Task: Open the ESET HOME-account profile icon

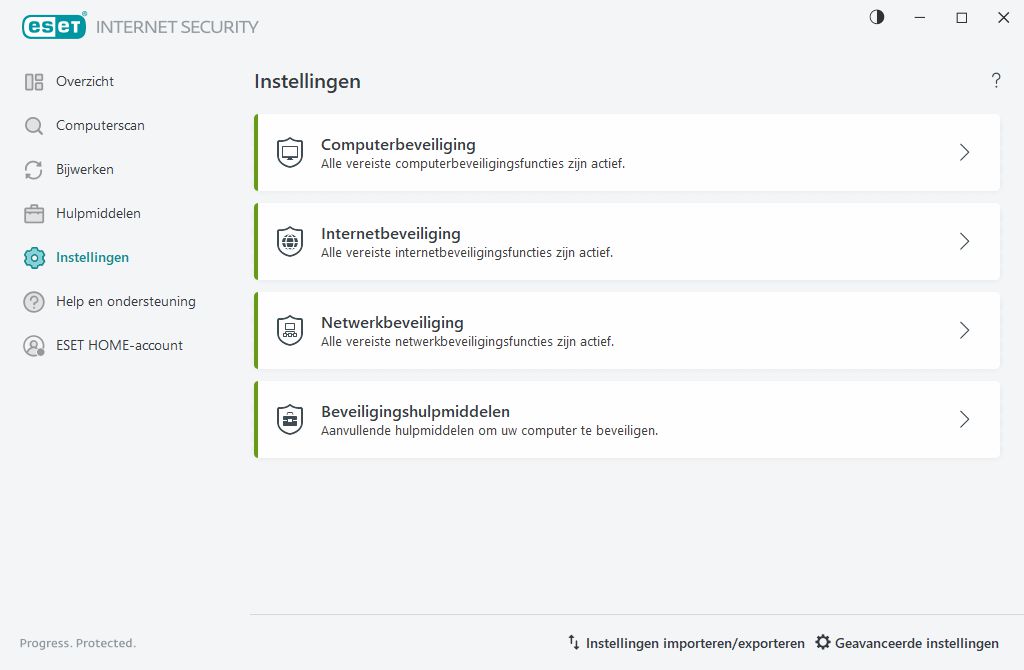Action: click(31, 345)
